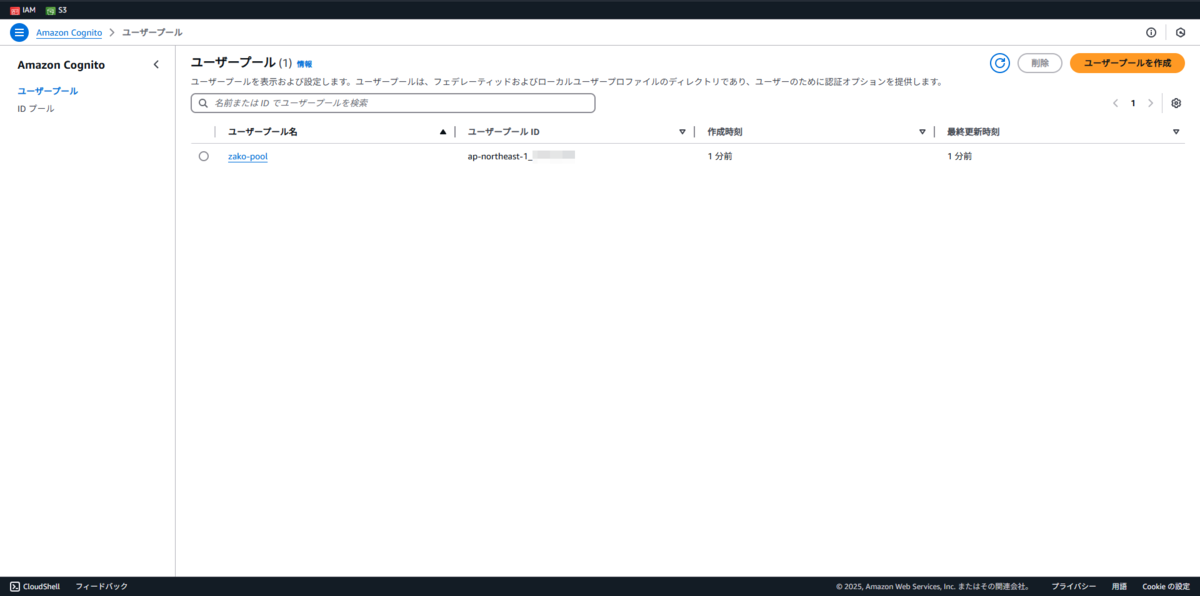The width and height of the screenshot is (1200, 596).
Task: Open the hamburger navigation menu
Action: [18, 31]
